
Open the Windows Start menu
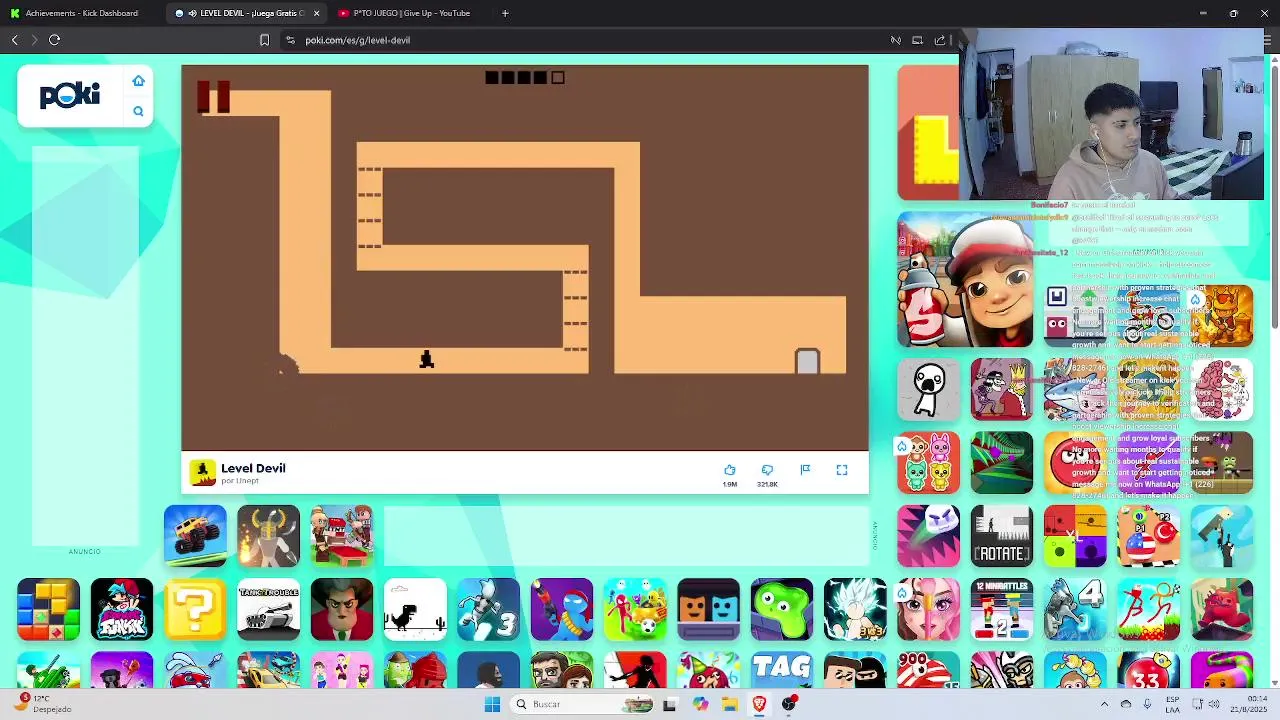pyautogui.click(x=492, y=704)
